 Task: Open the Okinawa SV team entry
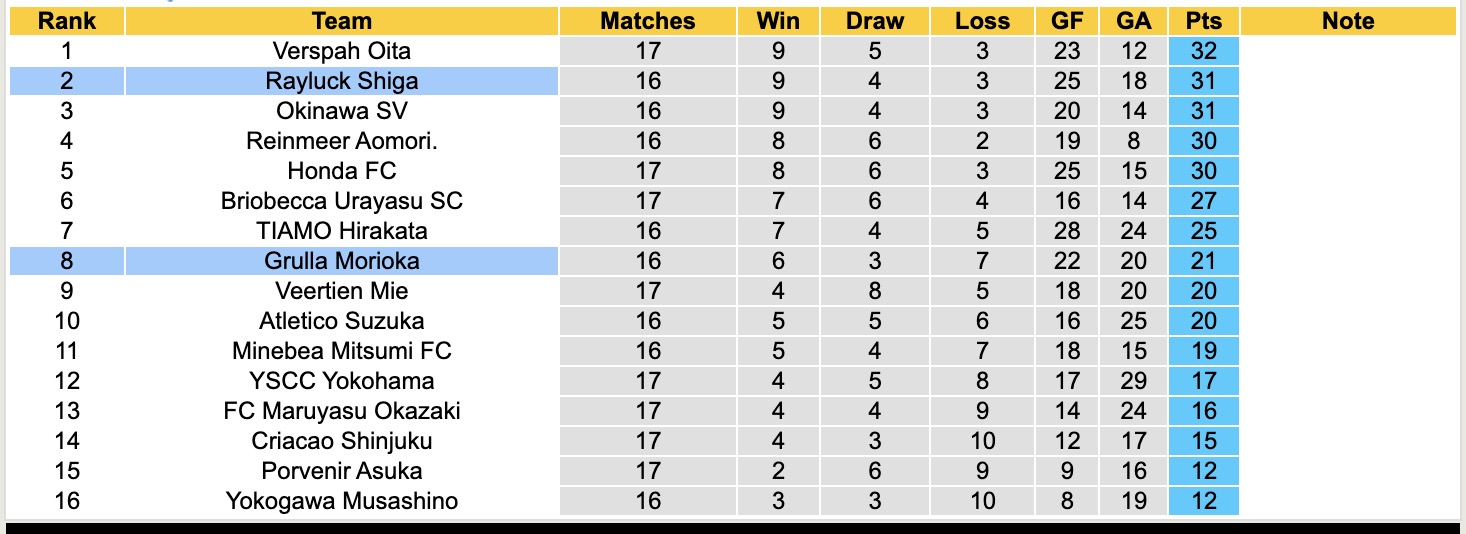click(x=342, y=111)
